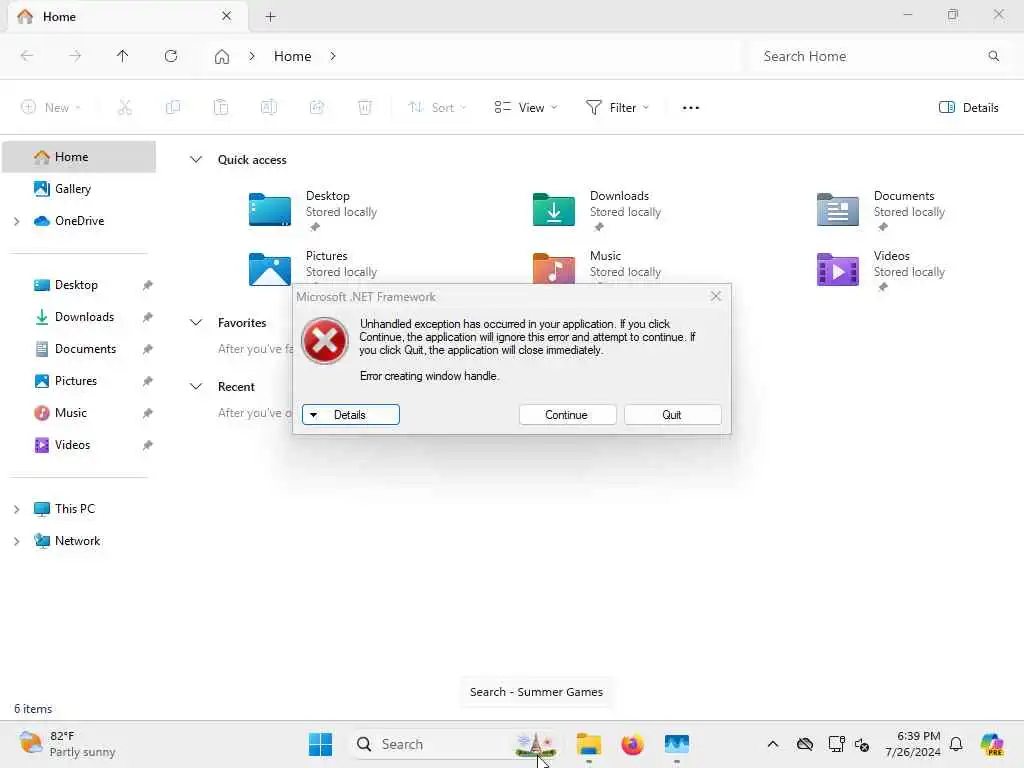Close the Microsoft .NET Framework dialog
The width and height of the screenshot is (1024, 768).
tap(716, 296)
